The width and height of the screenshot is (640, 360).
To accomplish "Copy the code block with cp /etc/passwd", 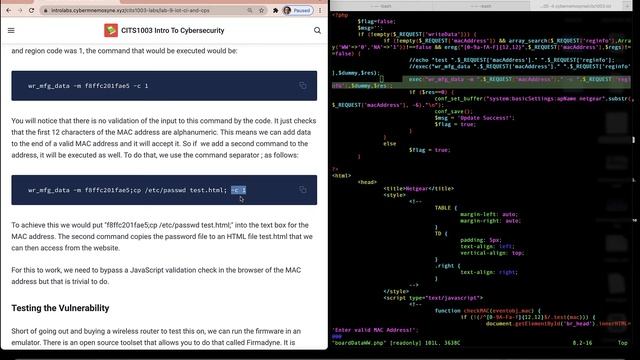I will tap(302, 190).
